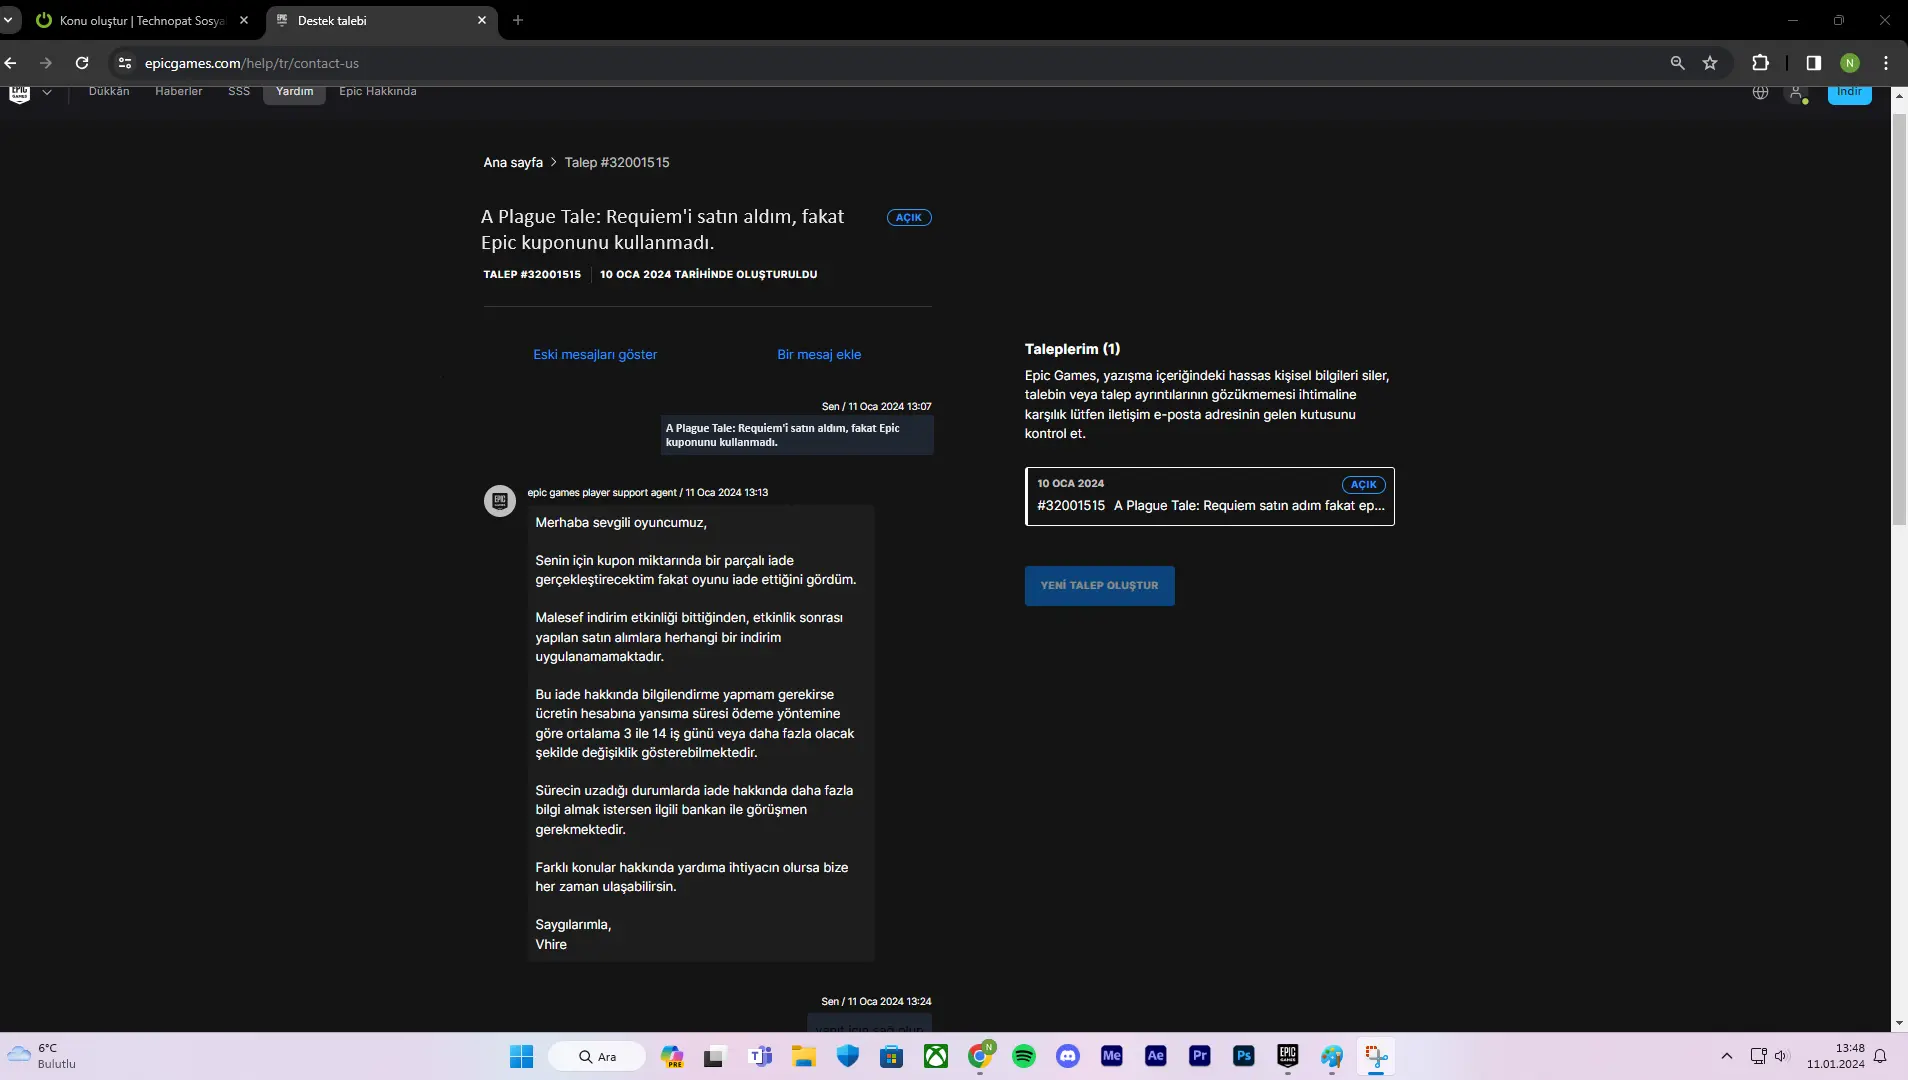This screenshot has height=1080, width=1908.
Task: Launch the Xbox app
Action: pos(936,1057)
